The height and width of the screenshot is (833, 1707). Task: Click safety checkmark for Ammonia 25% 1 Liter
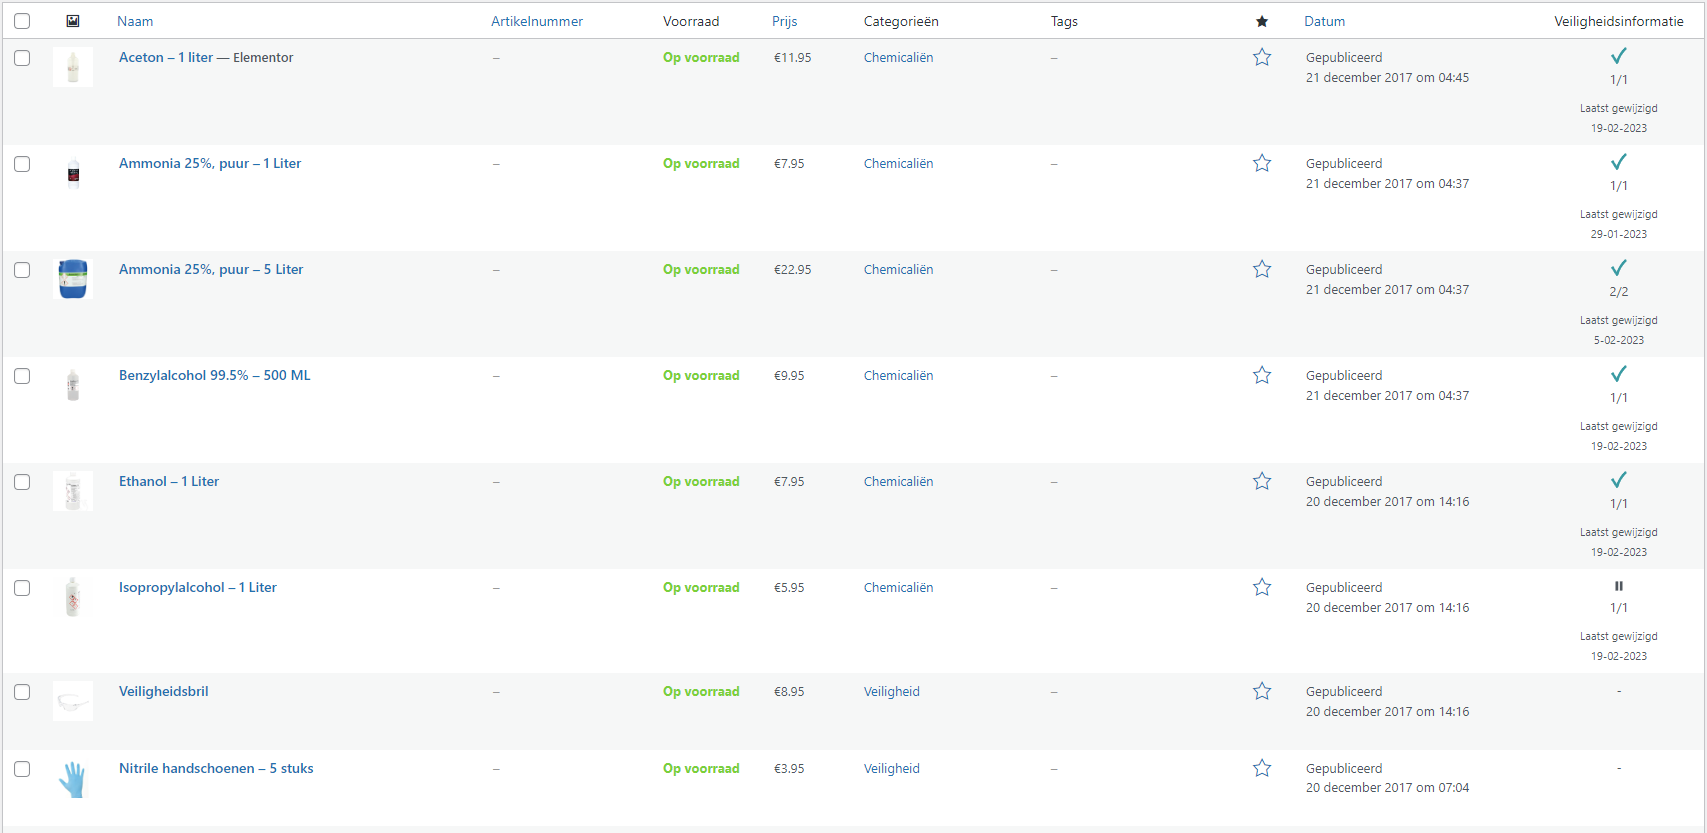[x=1619, y=162]
